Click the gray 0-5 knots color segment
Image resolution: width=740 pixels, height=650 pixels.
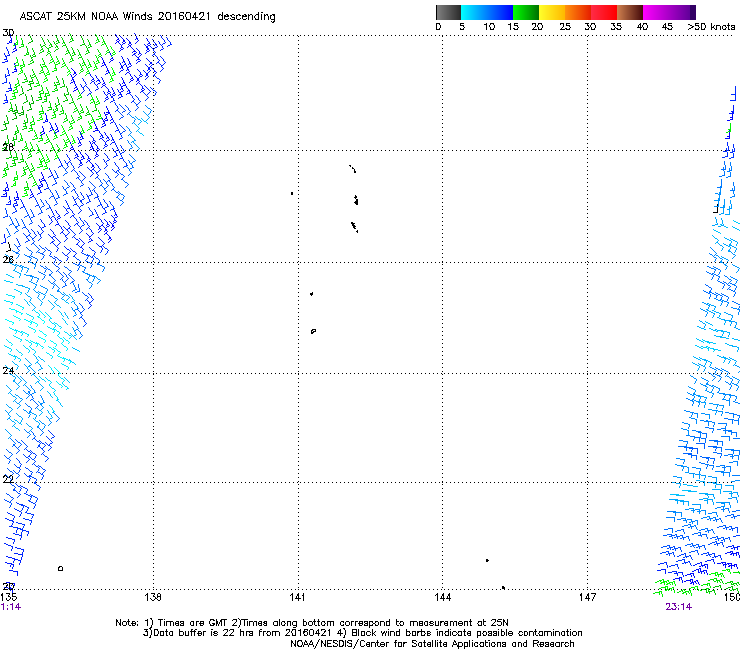[x=448, y=12]
